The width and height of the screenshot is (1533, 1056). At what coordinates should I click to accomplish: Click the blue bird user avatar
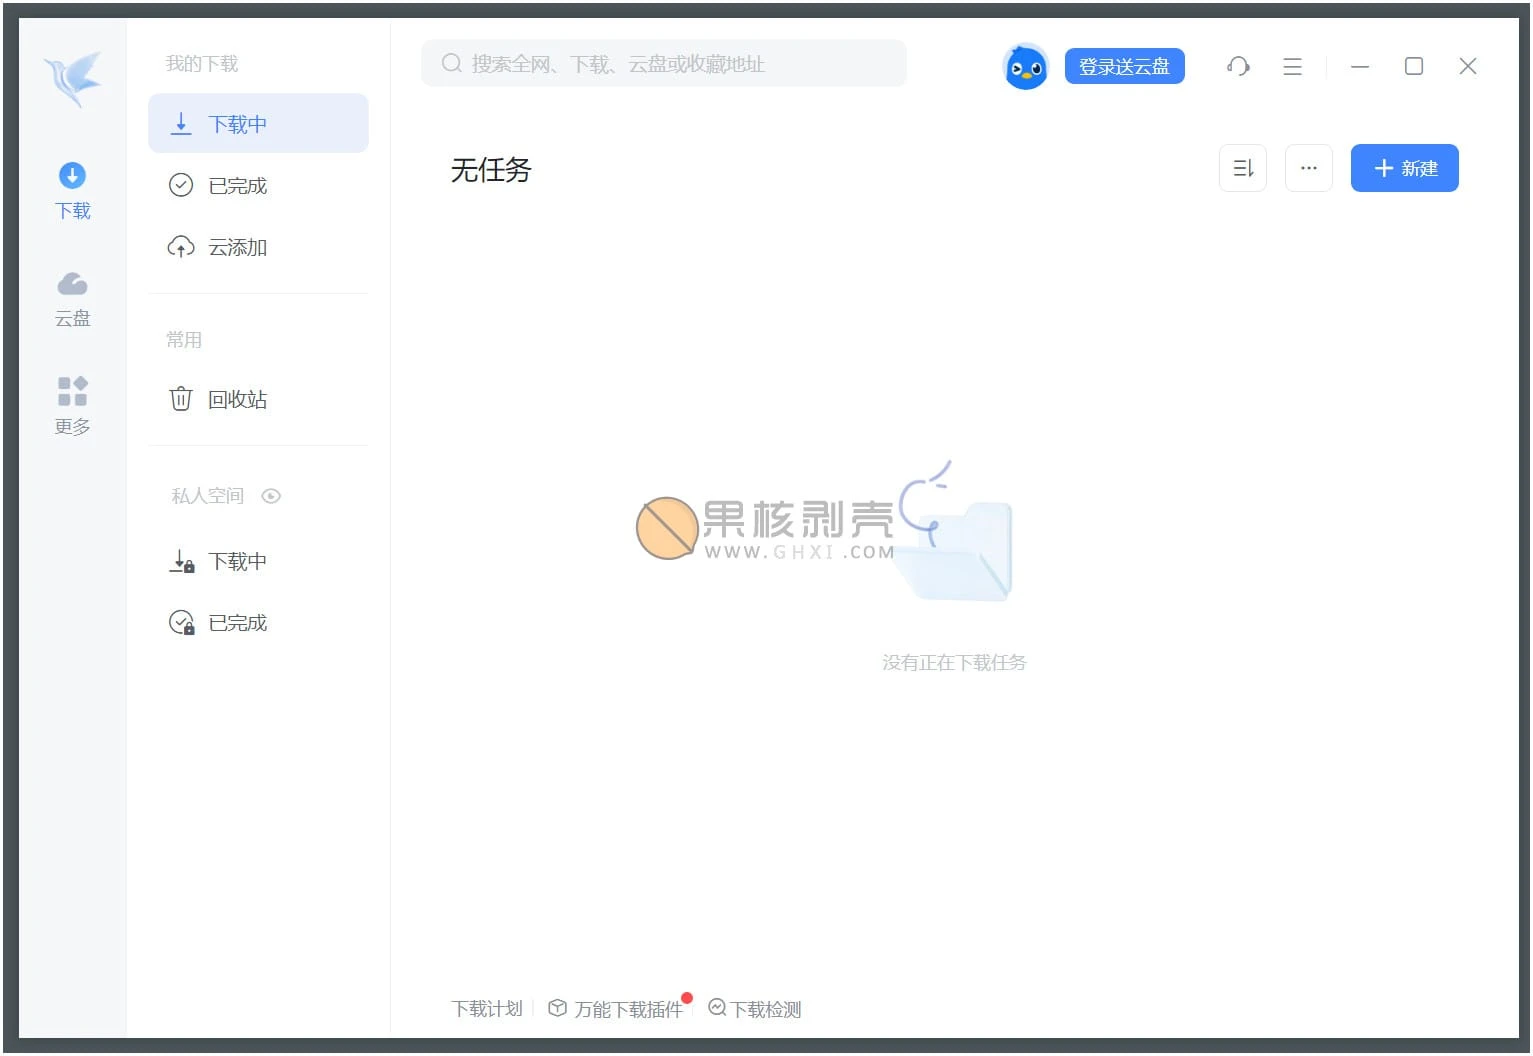point(1025,67)
